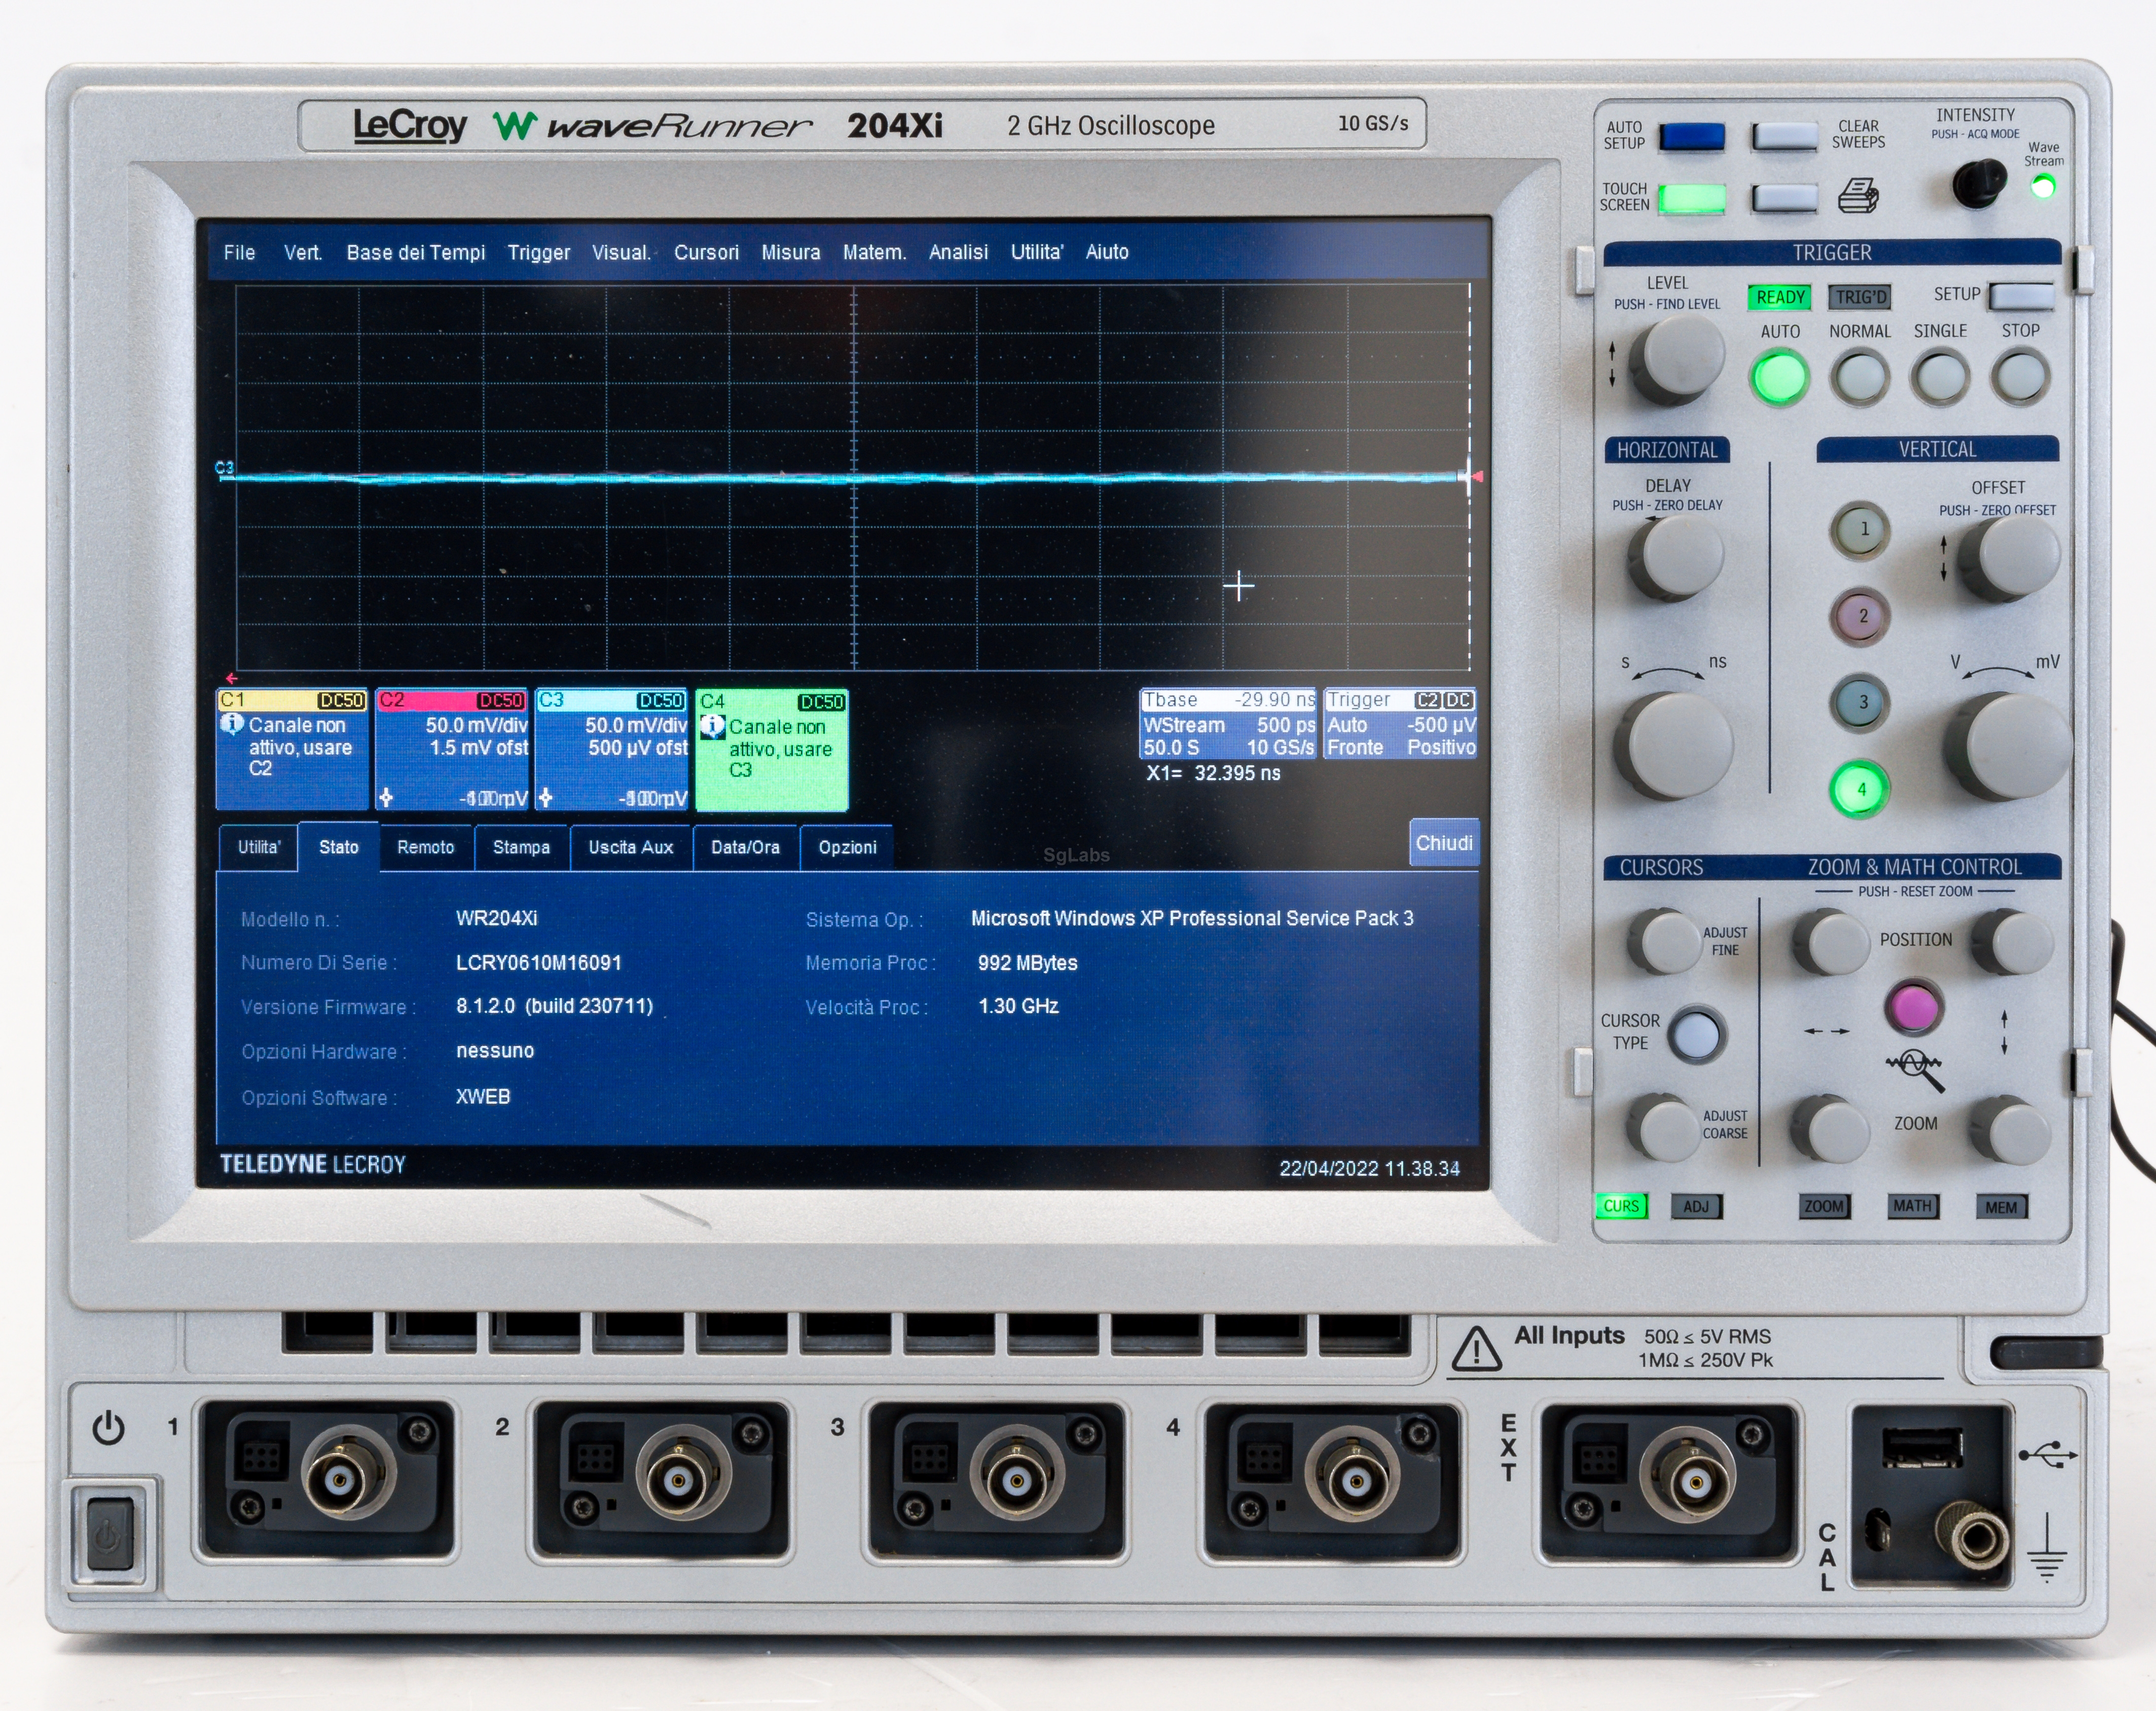Click the C3 offset marker icon
The height and width of the screenshot is (1711, 2156).
pos(545,798)
